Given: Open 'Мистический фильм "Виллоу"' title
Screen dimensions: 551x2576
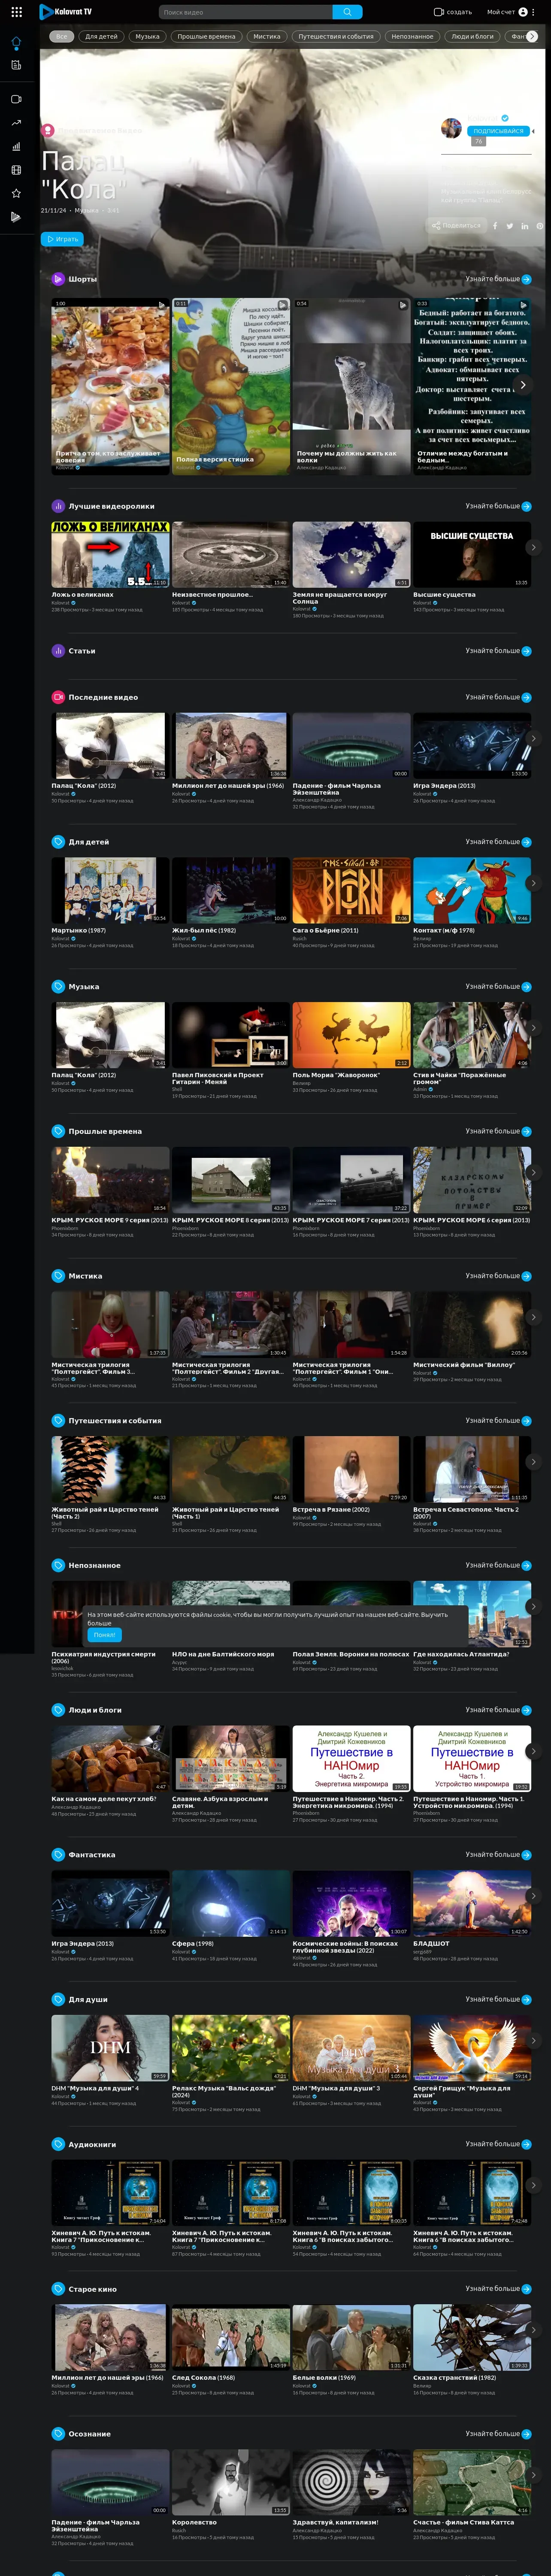Looking at the screenshot, I should [x=463, y=1365].
